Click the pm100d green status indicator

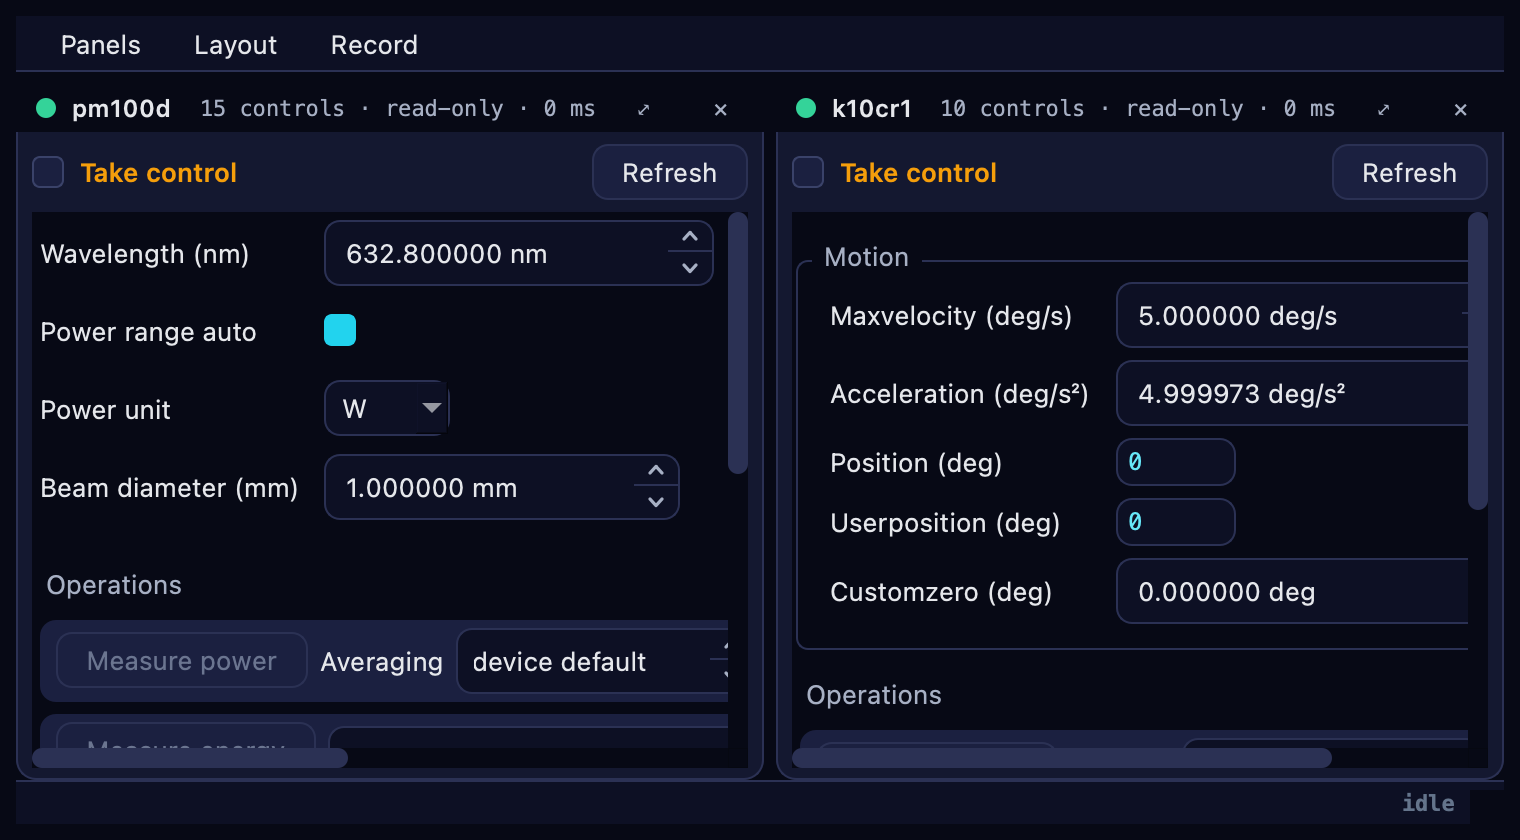coord(46,108)
